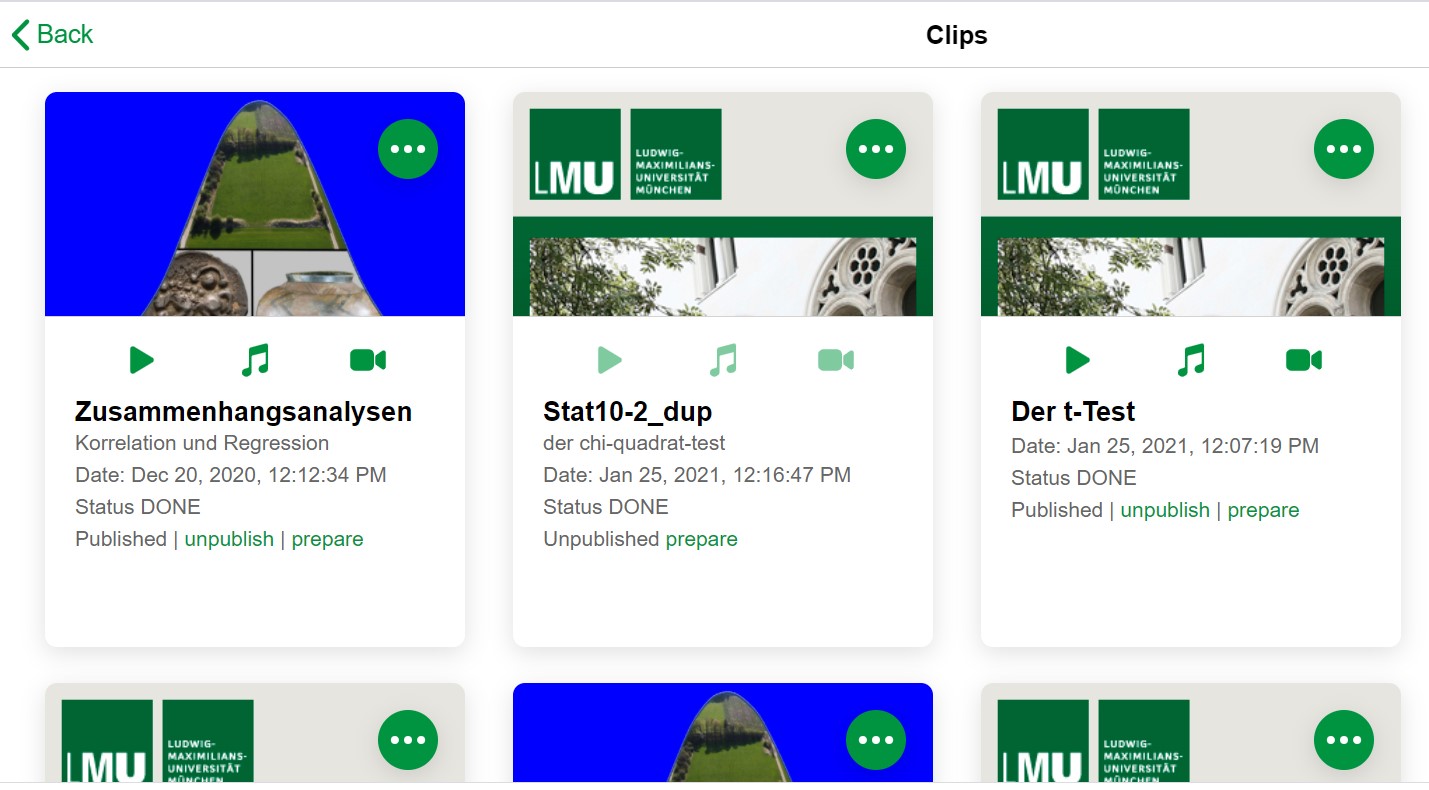Click the 'Unpublished' status on Stat10-2_dup

[x=601, y=539]
